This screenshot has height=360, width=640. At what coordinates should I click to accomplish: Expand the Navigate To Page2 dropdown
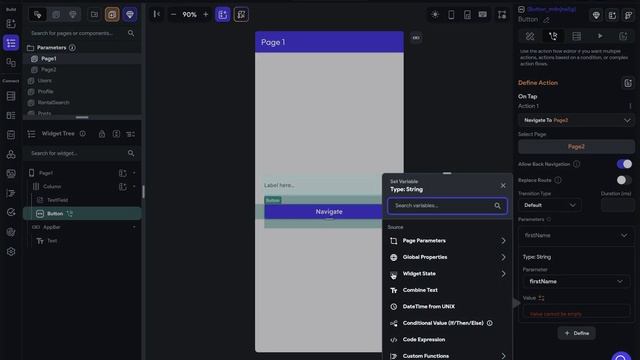click(x=576, y=120)
